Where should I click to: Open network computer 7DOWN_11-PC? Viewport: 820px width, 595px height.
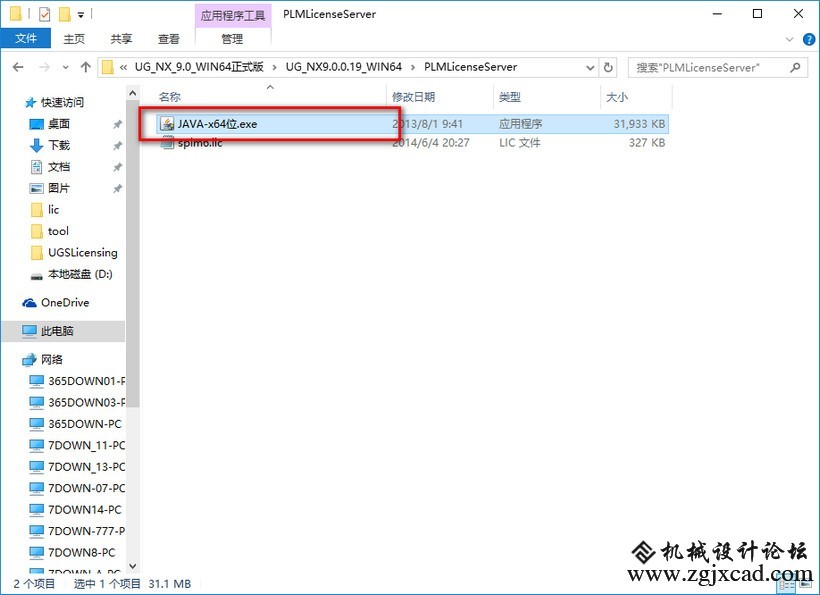point(86,445)
